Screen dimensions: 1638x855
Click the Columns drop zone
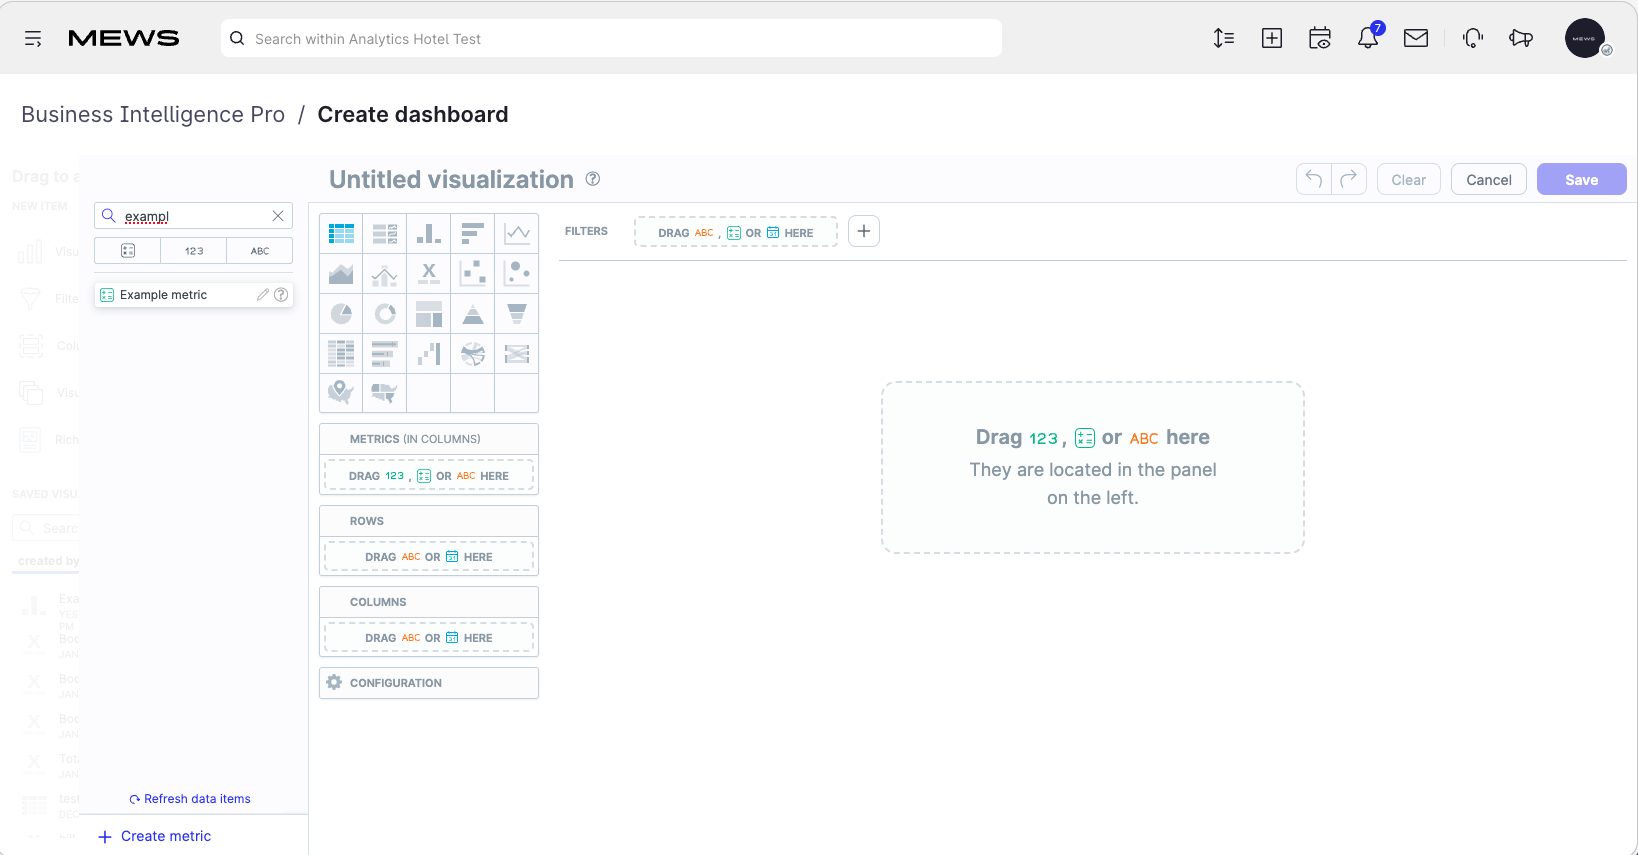(429, 638)
